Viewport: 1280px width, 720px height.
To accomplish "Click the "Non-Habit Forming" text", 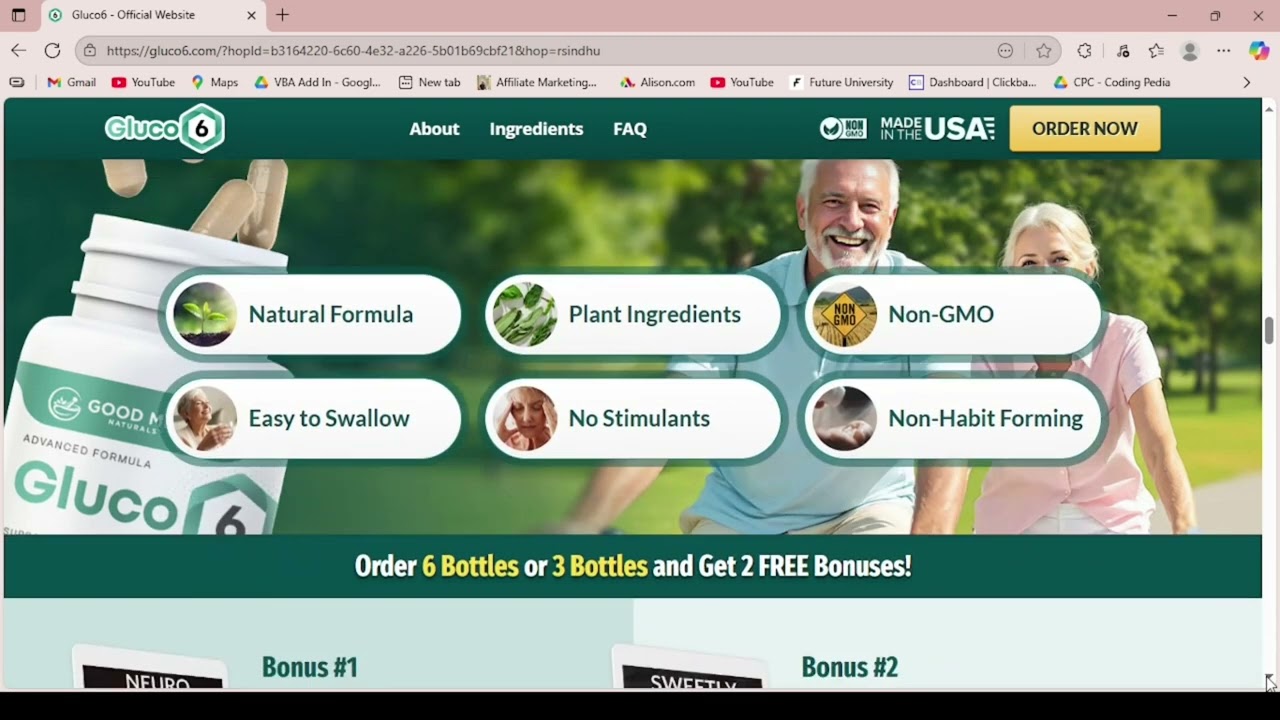I will [986, 418].
